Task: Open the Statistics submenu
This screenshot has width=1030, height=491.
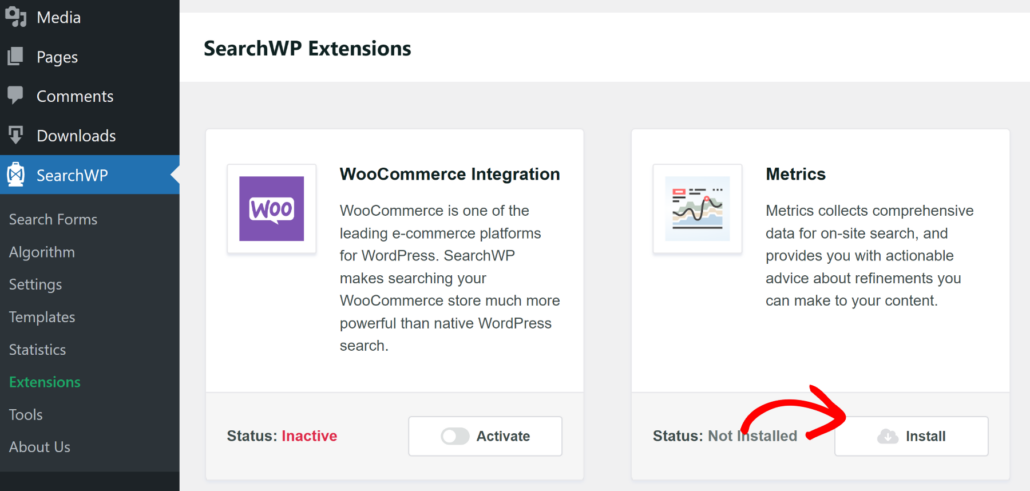Action: tap(37, 350)
